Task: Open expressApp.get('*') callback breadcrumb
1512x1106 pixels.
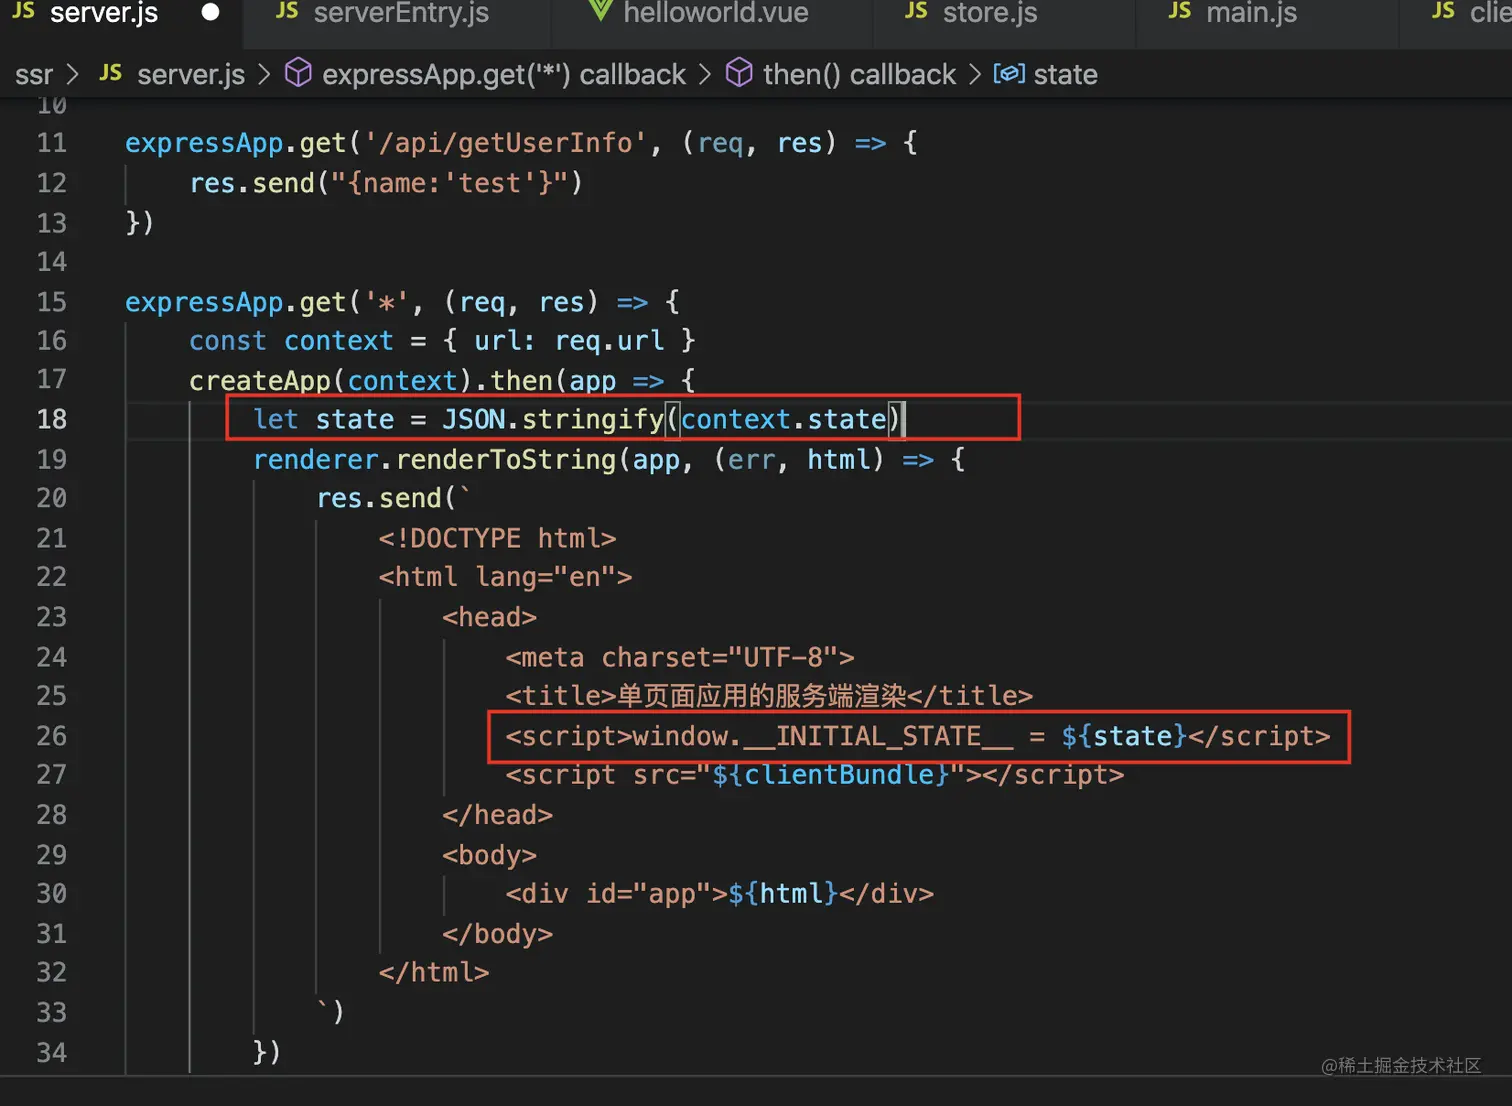Action: click(x=503, y=75)
